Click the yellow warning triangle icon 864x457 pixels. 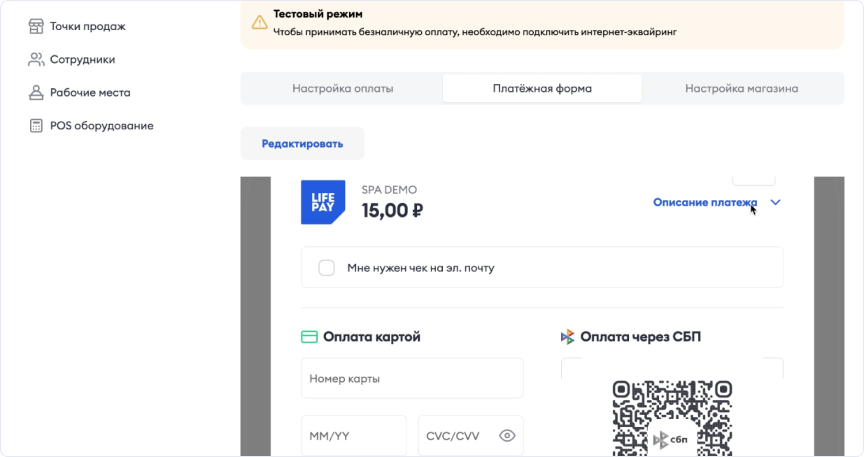point(259,22)
